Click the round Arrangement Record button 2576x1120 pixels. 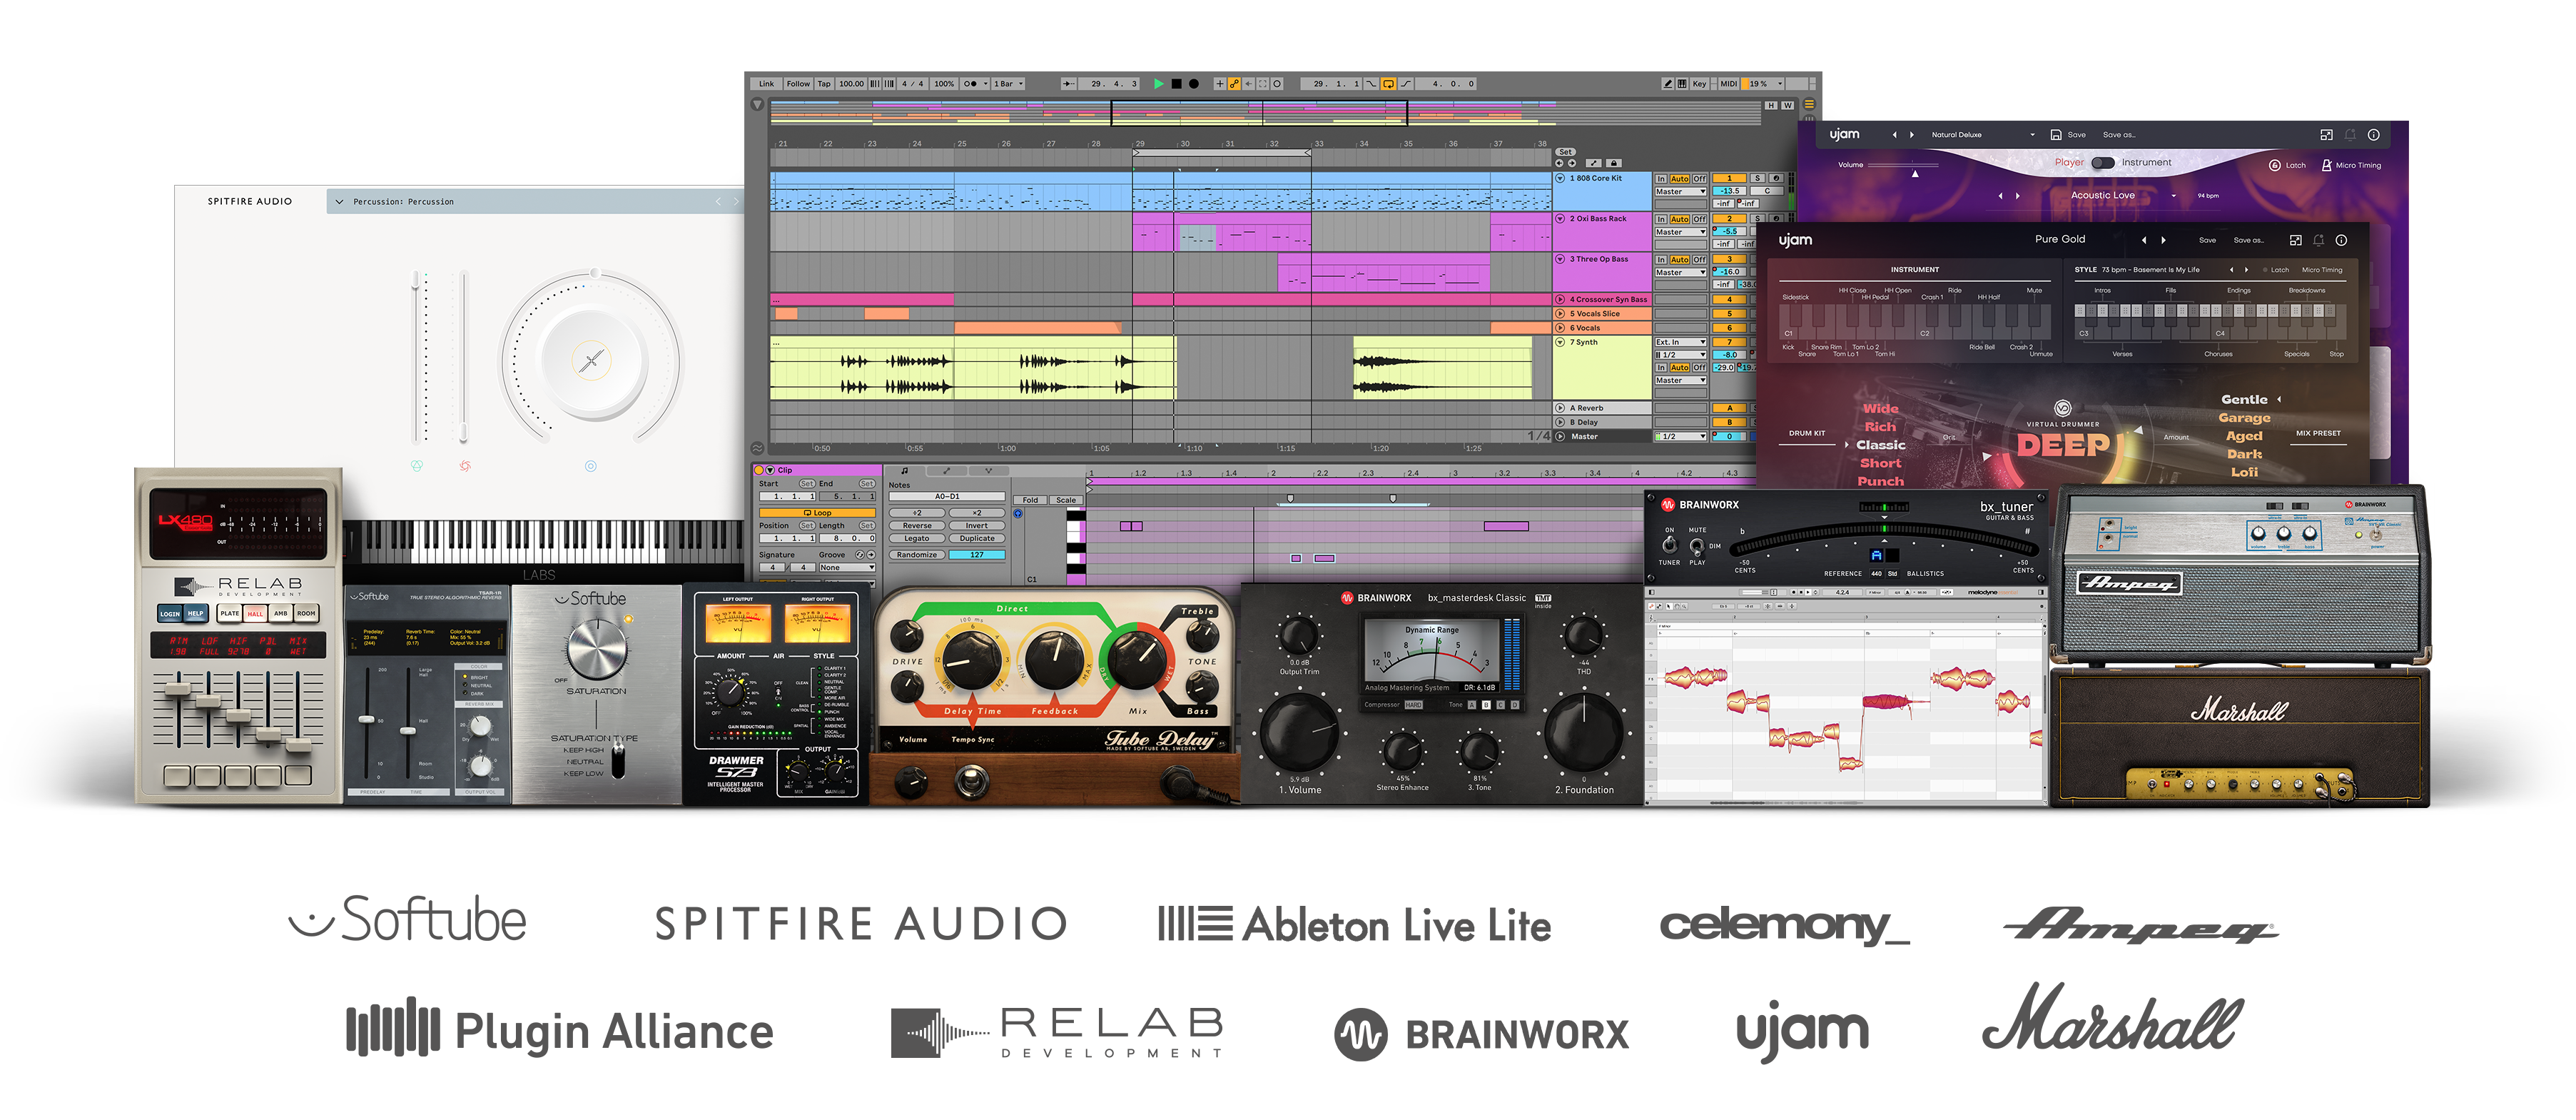(1193, 84)
